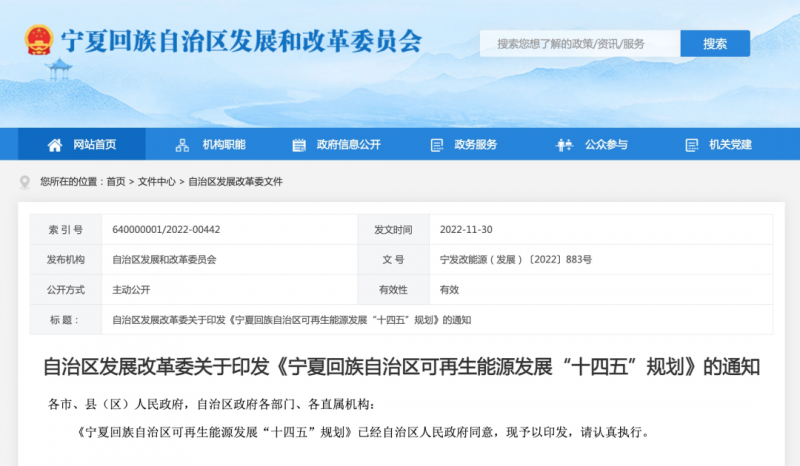This screenshot has width=800, height=466.
Task: Click the document icon beside 政务服务
Action: pos(437,145)
